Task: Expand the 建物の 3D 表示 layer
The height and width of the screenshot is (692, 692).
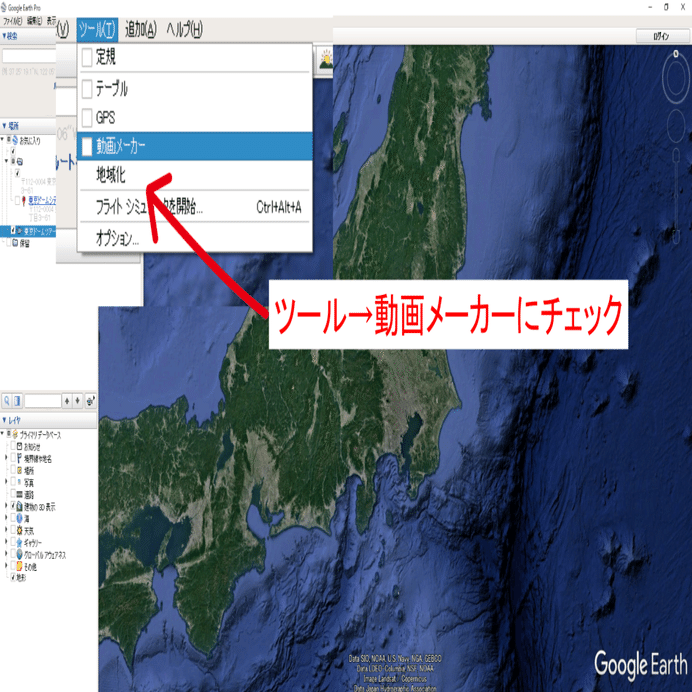Action: 6,506
